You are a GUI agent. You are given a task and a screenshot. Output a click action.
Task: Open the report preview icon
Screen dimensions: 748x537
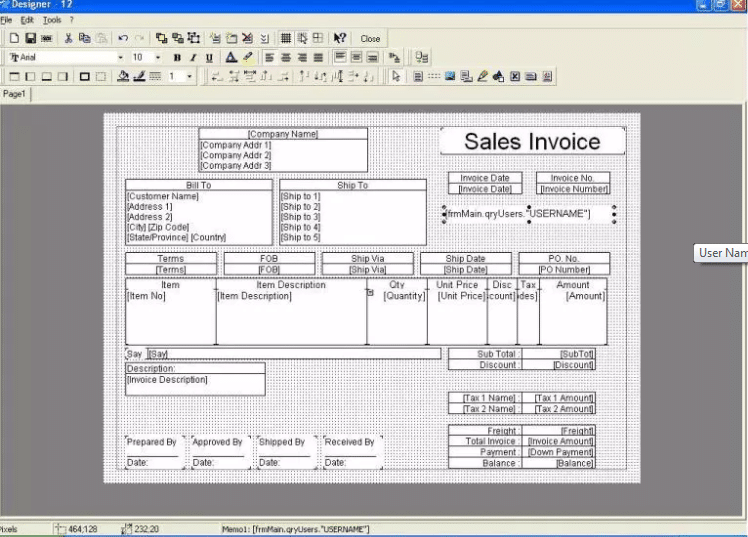click(46, 38)
